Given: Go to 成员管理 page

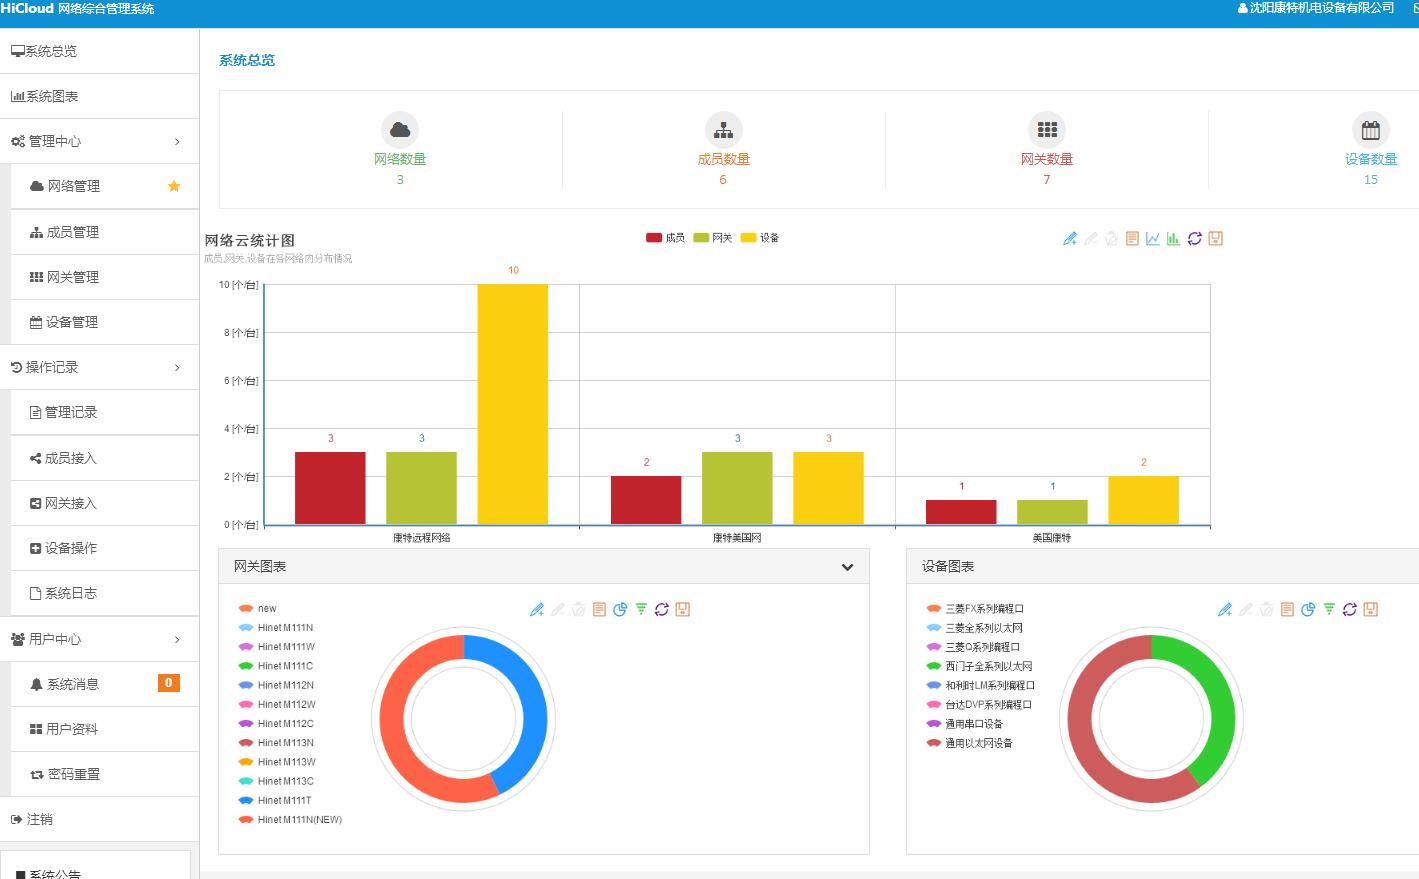Looking at the screenshot, I should (105, 232).
